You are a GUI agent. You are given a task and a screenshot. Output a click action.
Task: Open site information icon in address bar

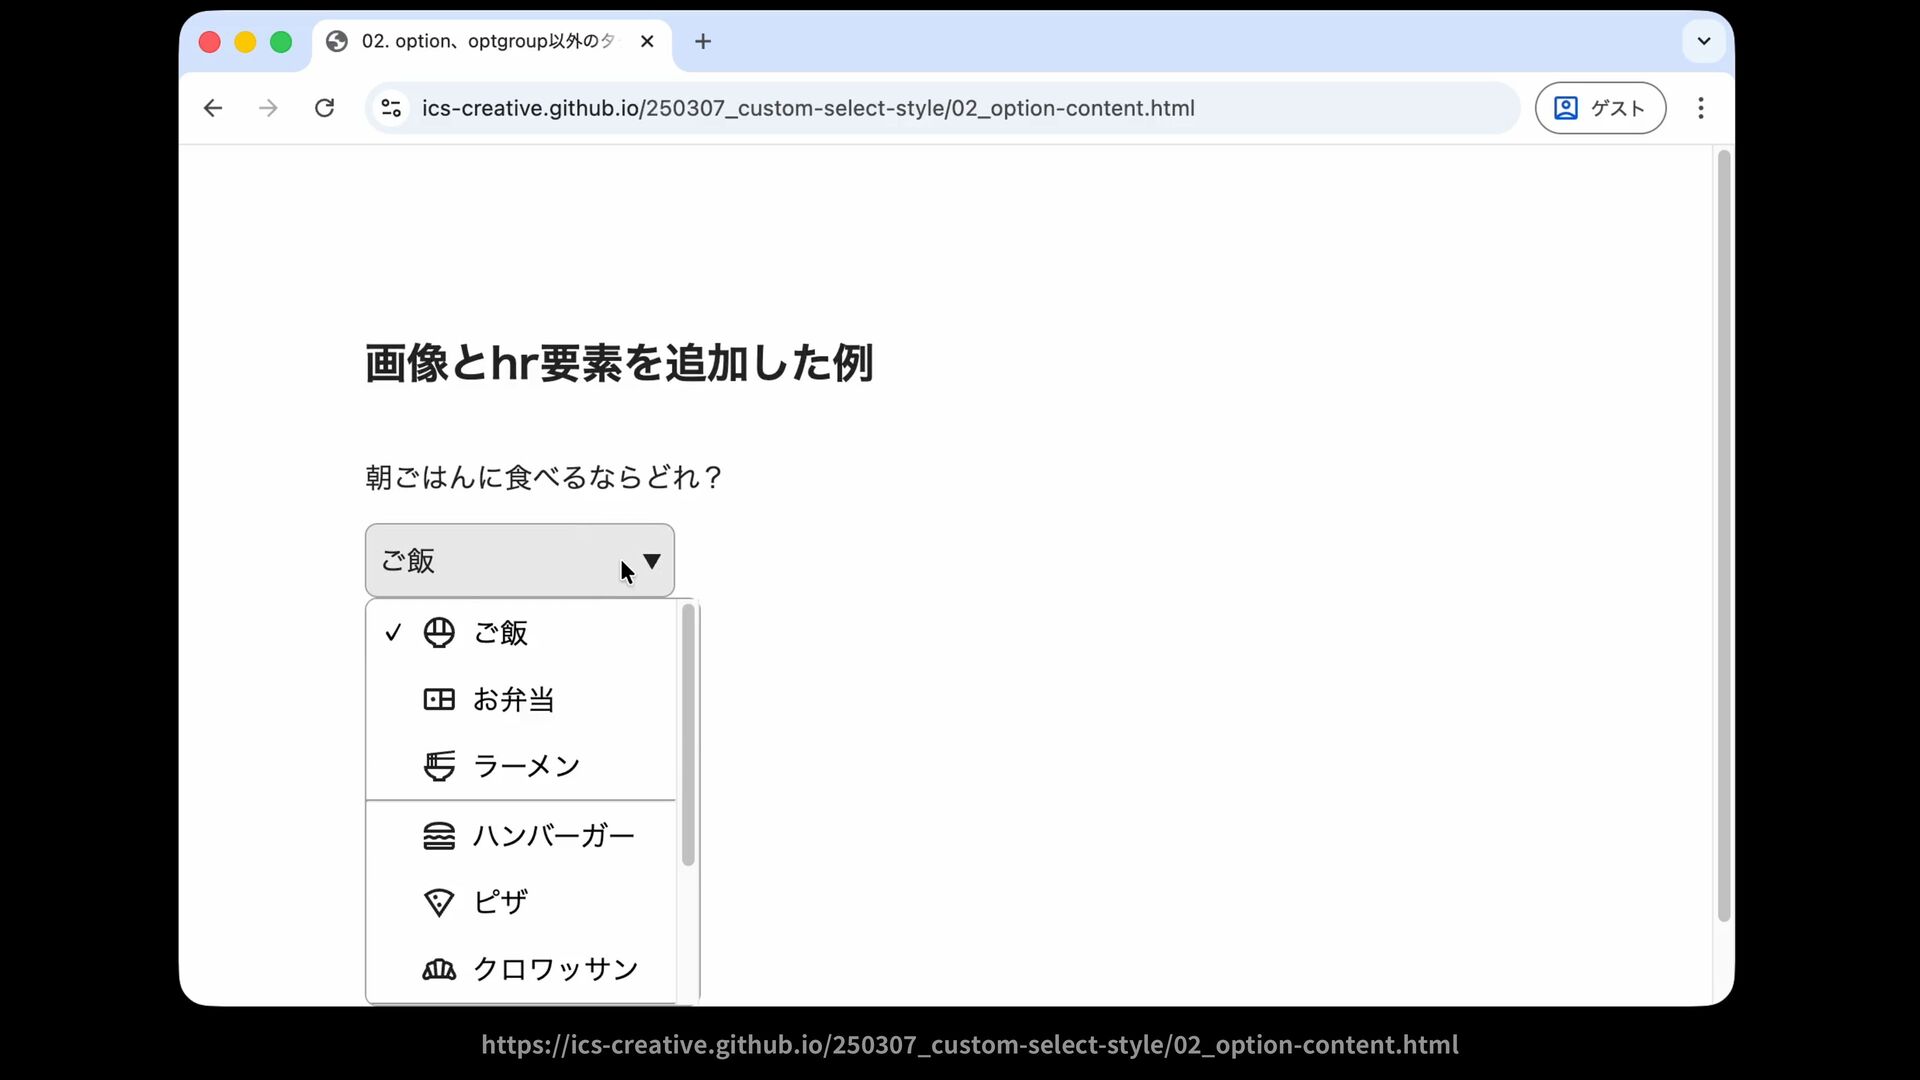tap(391, 108)
